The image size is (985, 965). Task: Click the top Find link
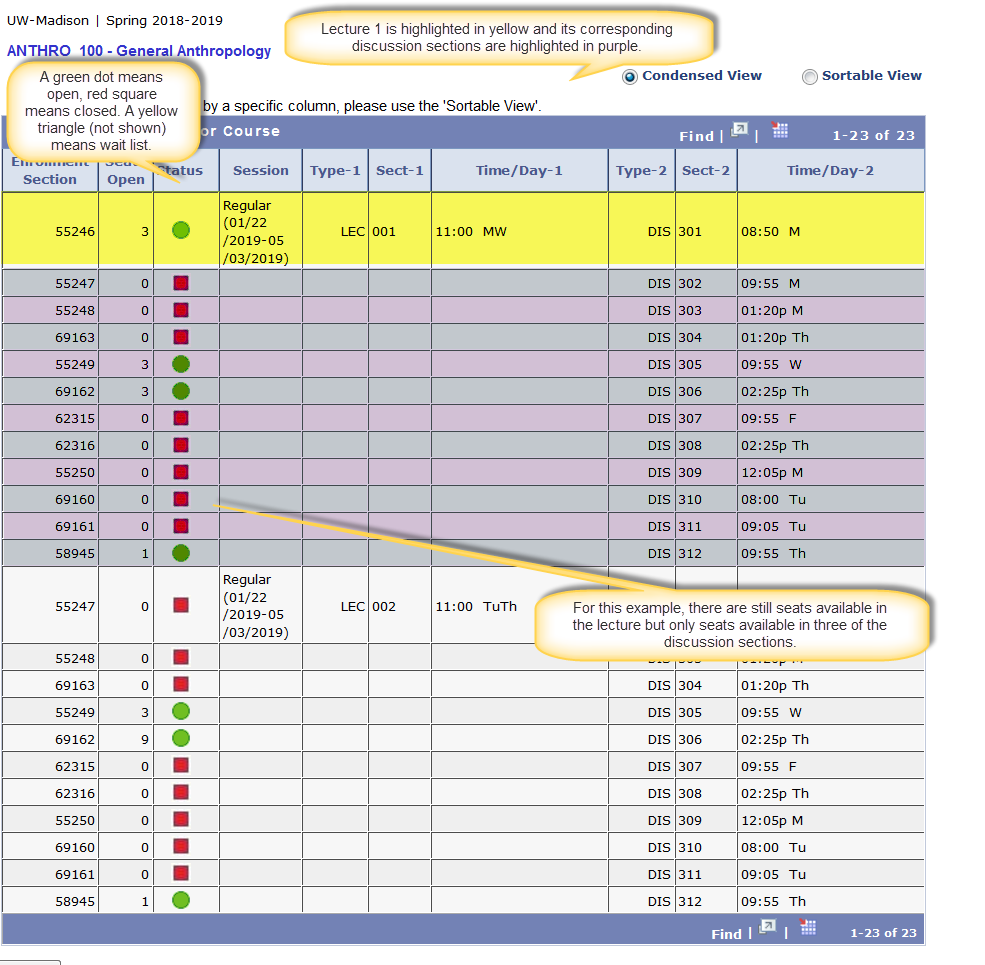click(x=696, y=136)
